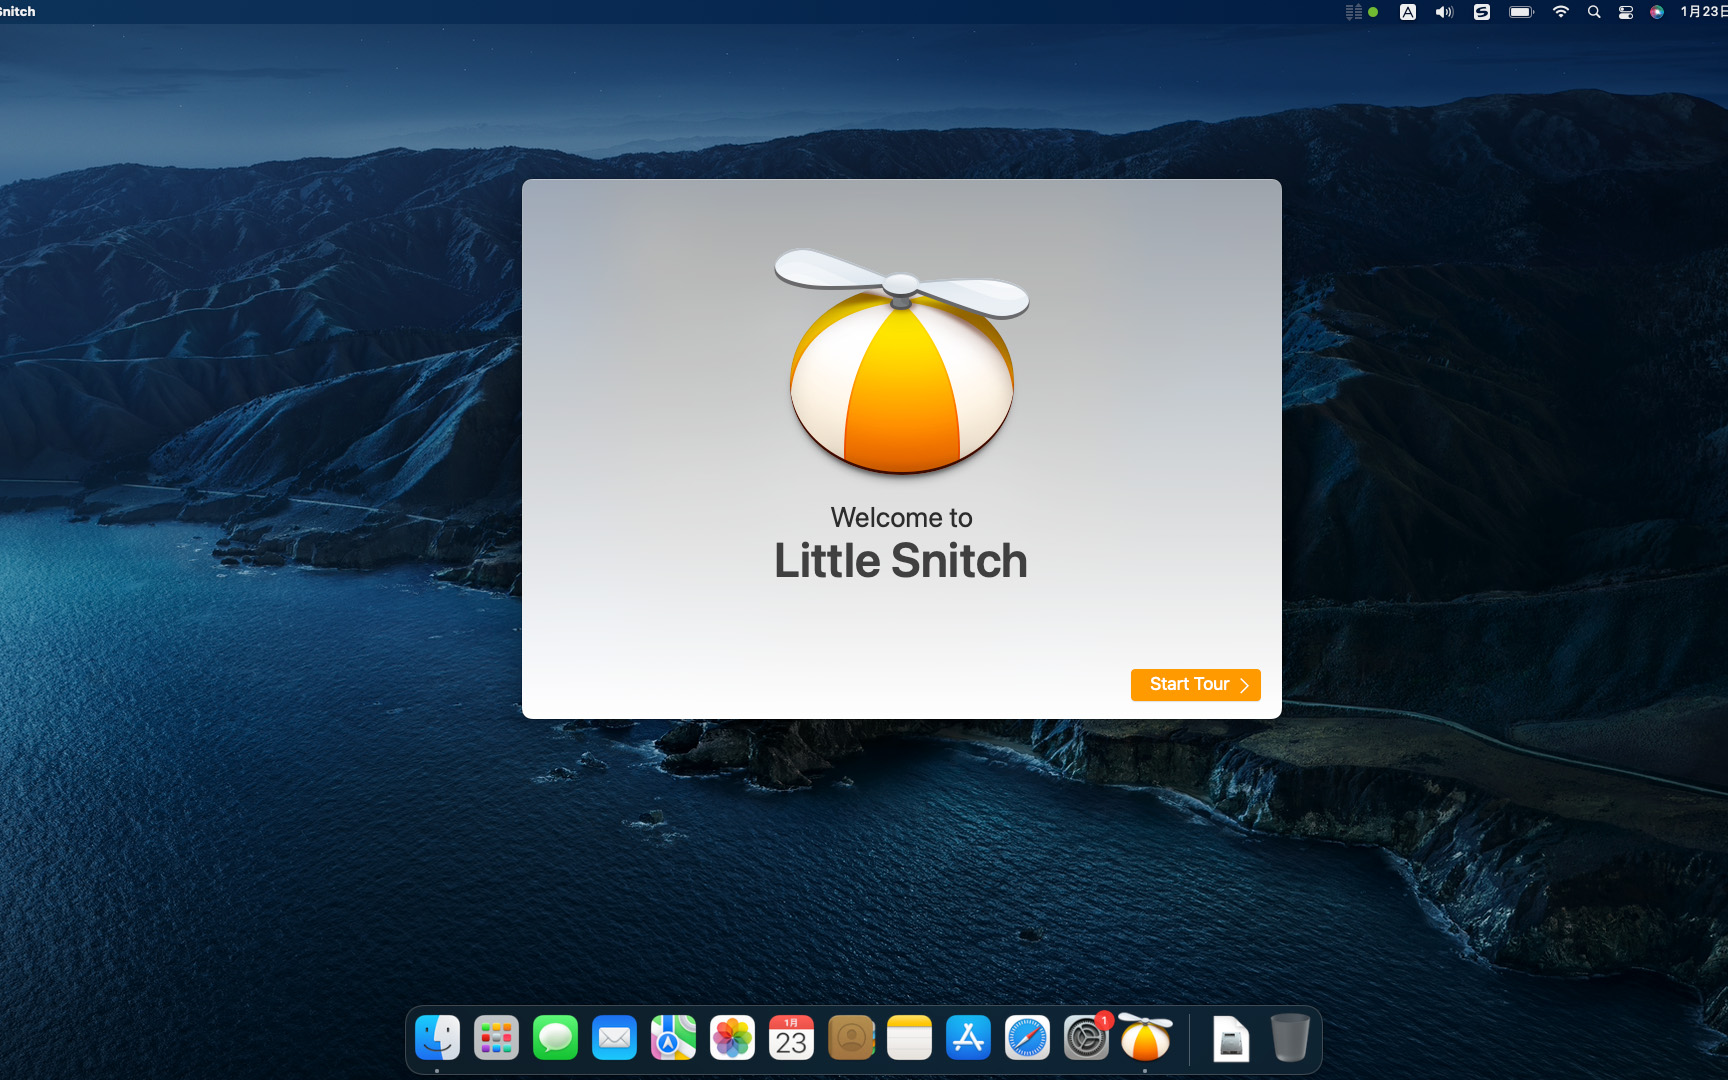Open Contacts app in the Dock

[851, 1038]
